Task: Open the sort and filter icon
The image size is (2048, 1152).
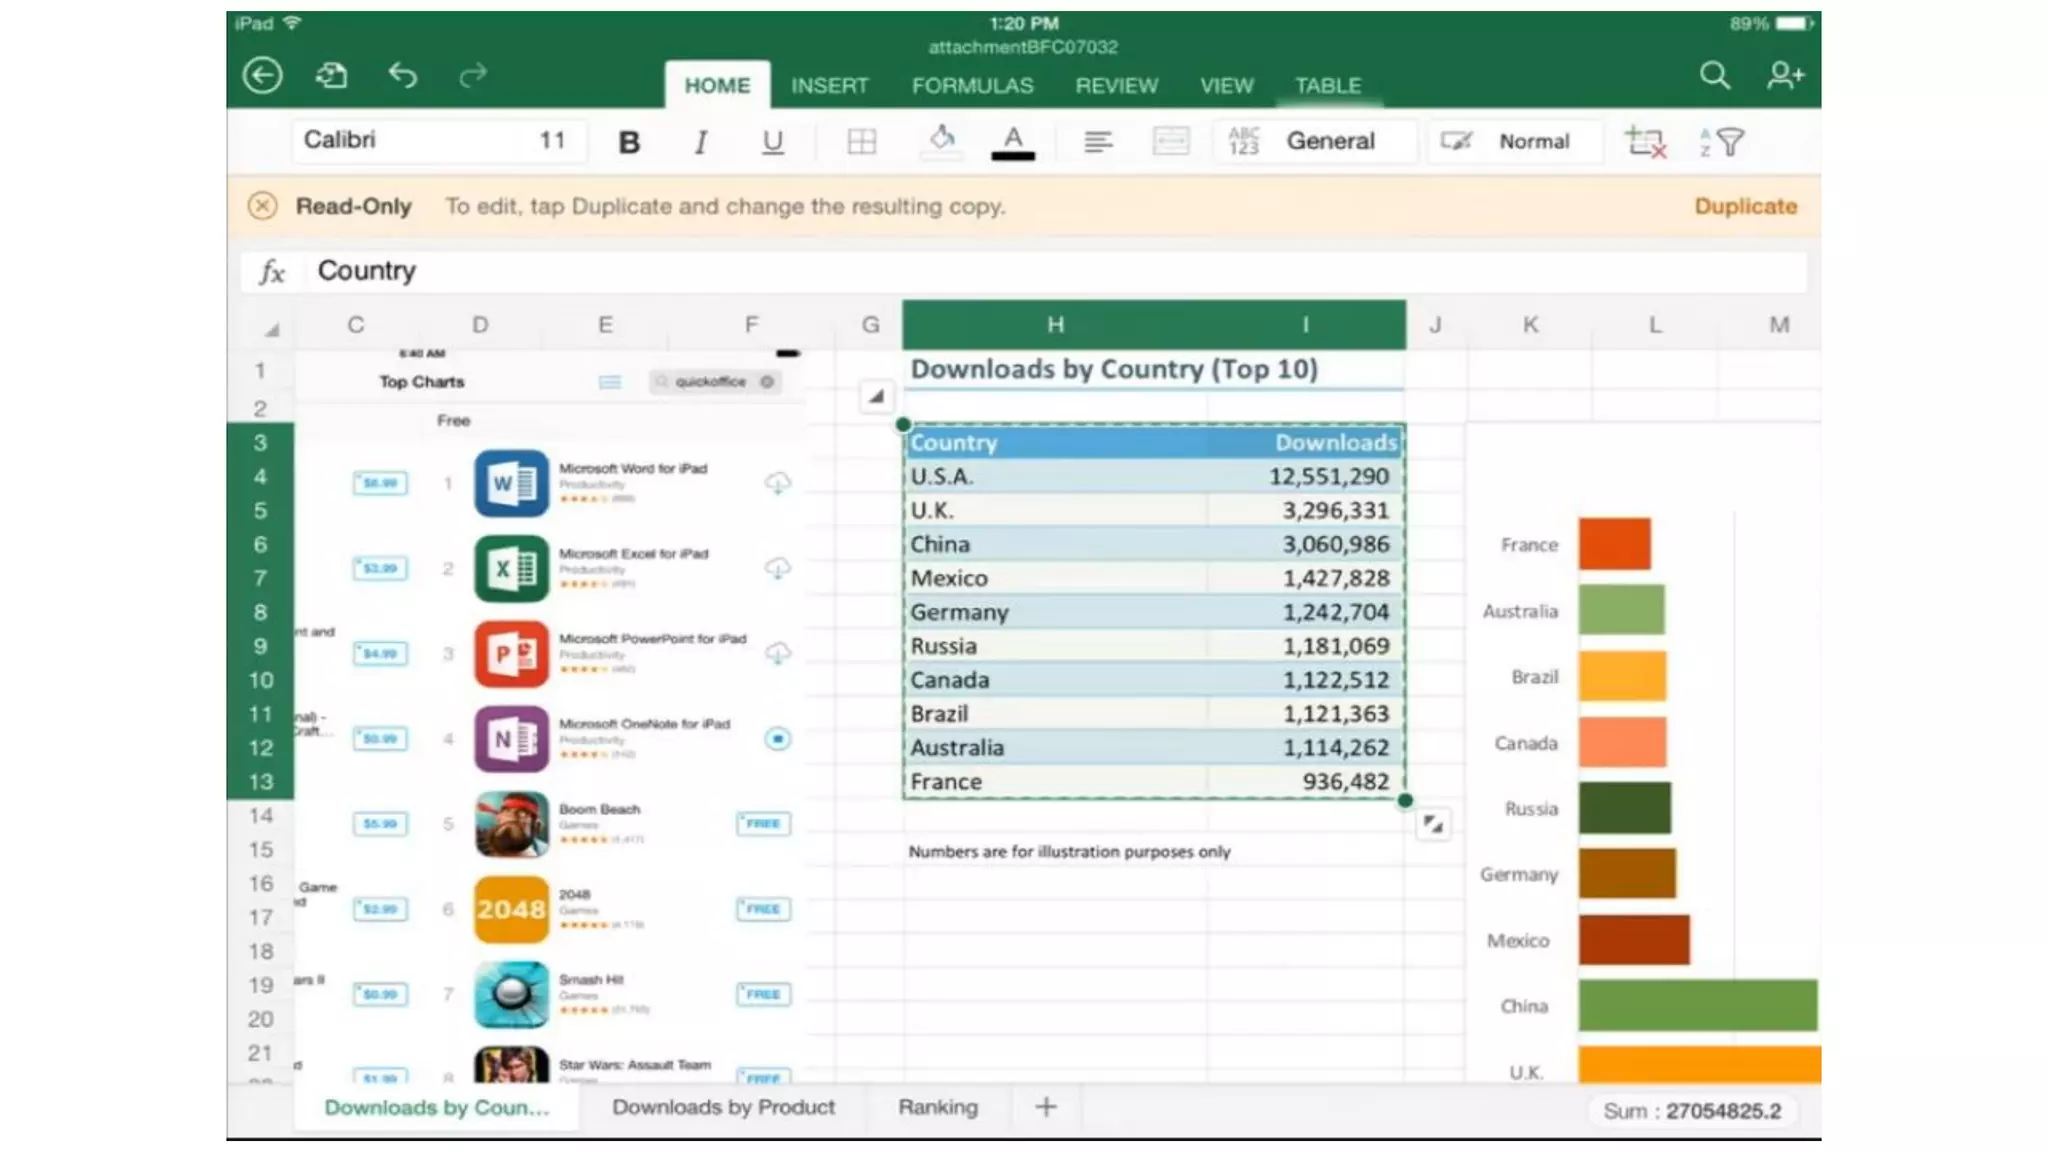Action: tap(1721, 142)
